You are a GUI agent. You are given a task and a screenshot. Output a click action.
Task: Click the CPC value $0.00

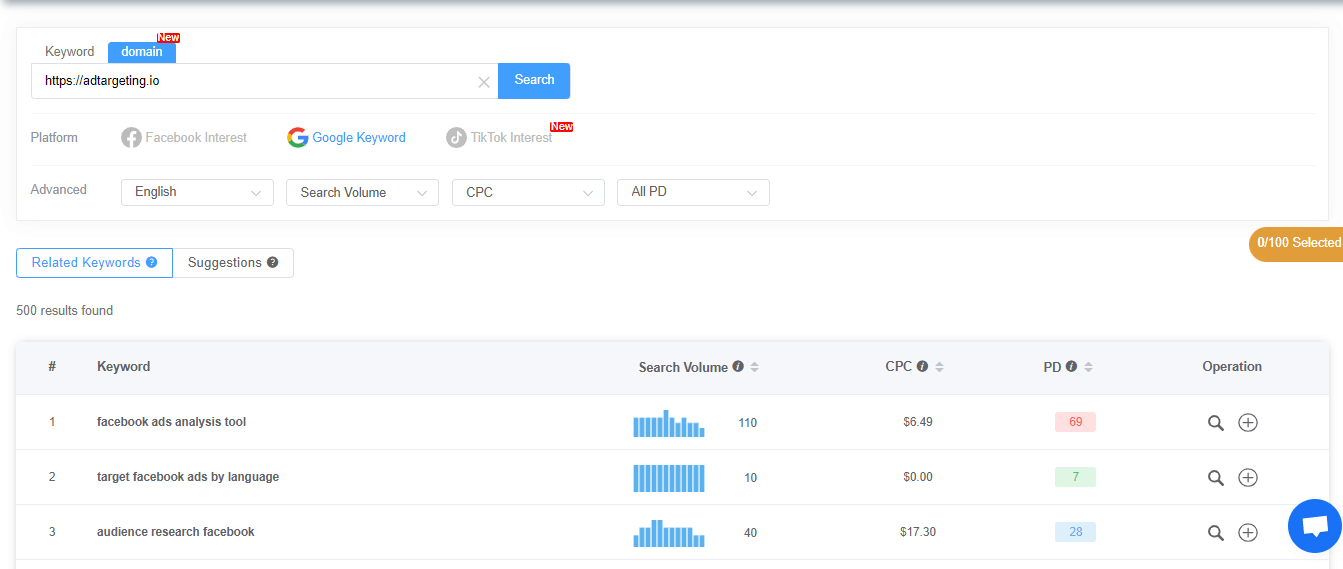click(x=918, y=477)
